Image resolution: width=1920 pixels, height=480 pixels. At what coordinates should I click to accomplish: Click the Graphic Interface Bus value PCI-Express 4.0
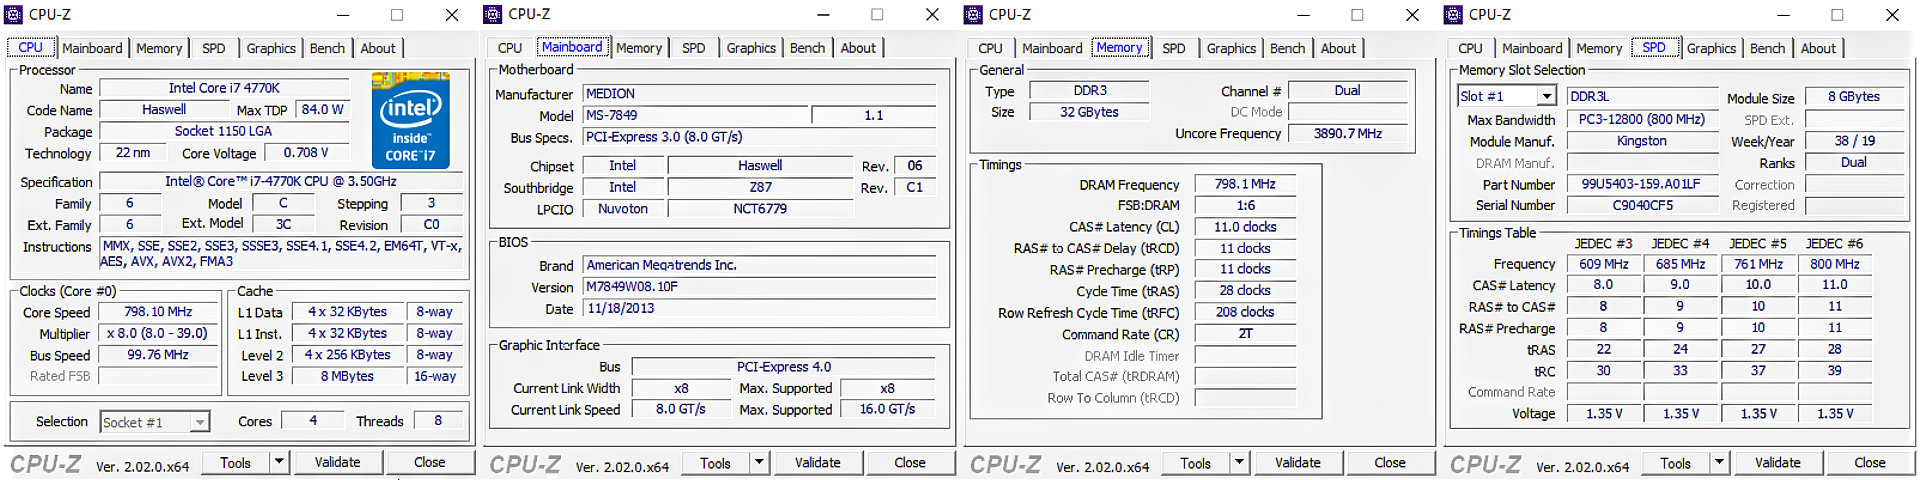click(784, 367)
